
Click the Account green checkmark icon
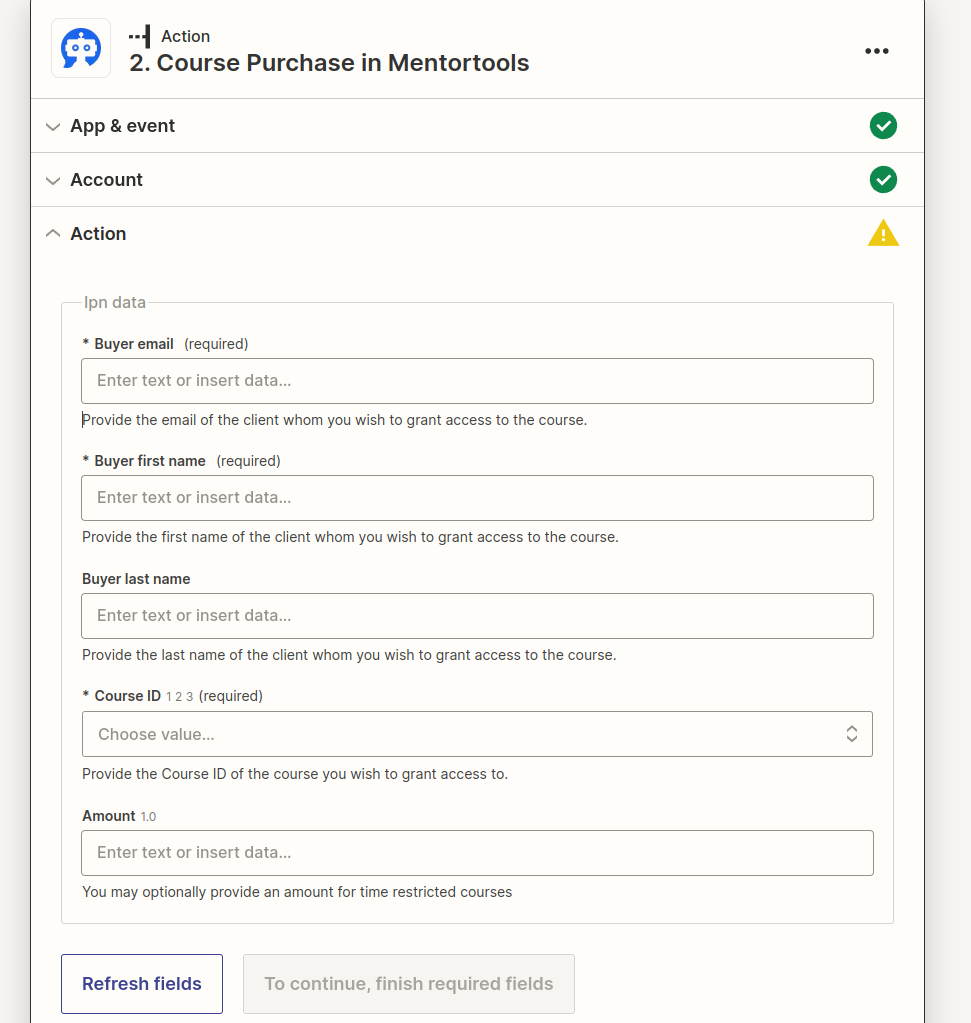point(883,179)
